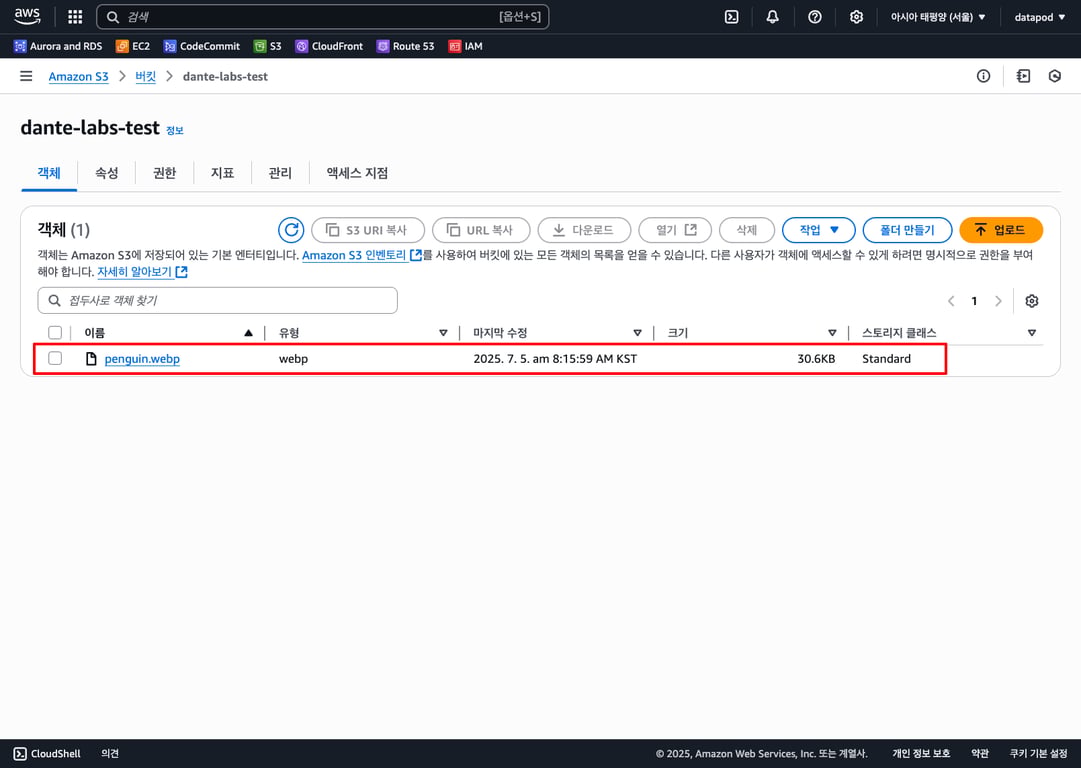1081x768 pixels.
Task: Open the datapod account menu
Action: (1040, 17)
